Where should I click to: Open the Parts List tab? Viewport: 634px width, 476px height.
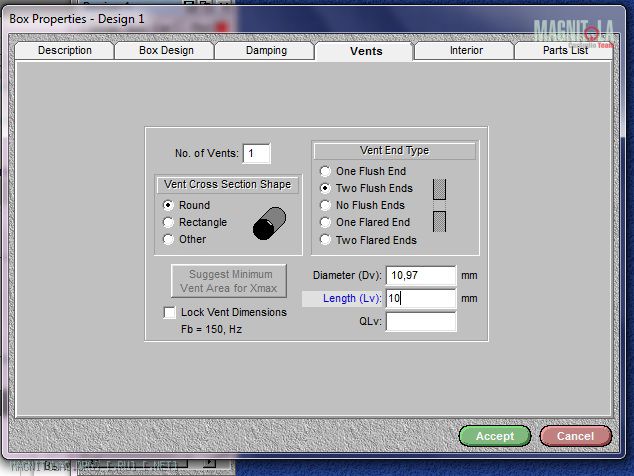click(565, 50)
